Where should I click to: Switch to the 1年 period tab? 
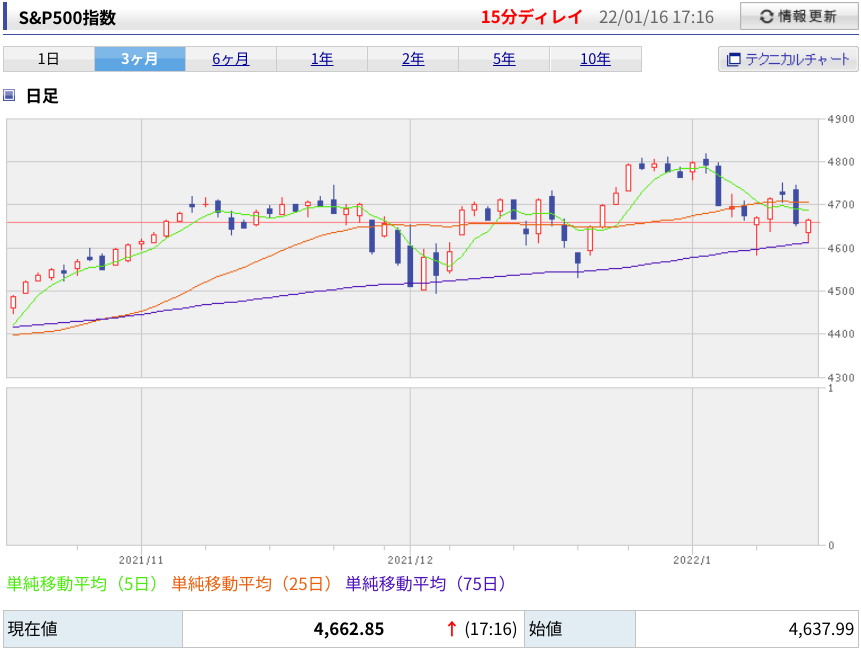tap(322, 59)
